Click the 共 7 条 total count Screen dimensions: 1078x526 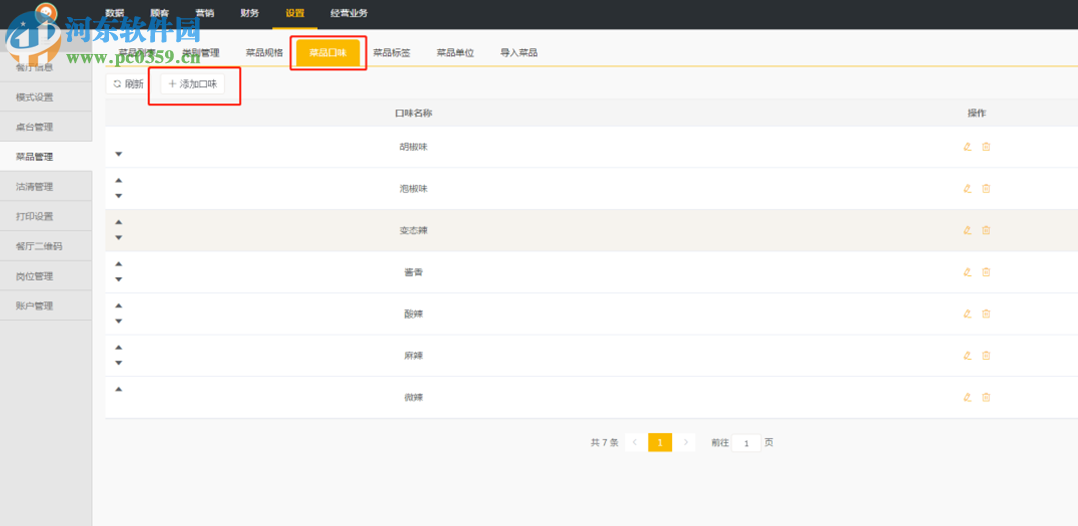pos(604,443)
